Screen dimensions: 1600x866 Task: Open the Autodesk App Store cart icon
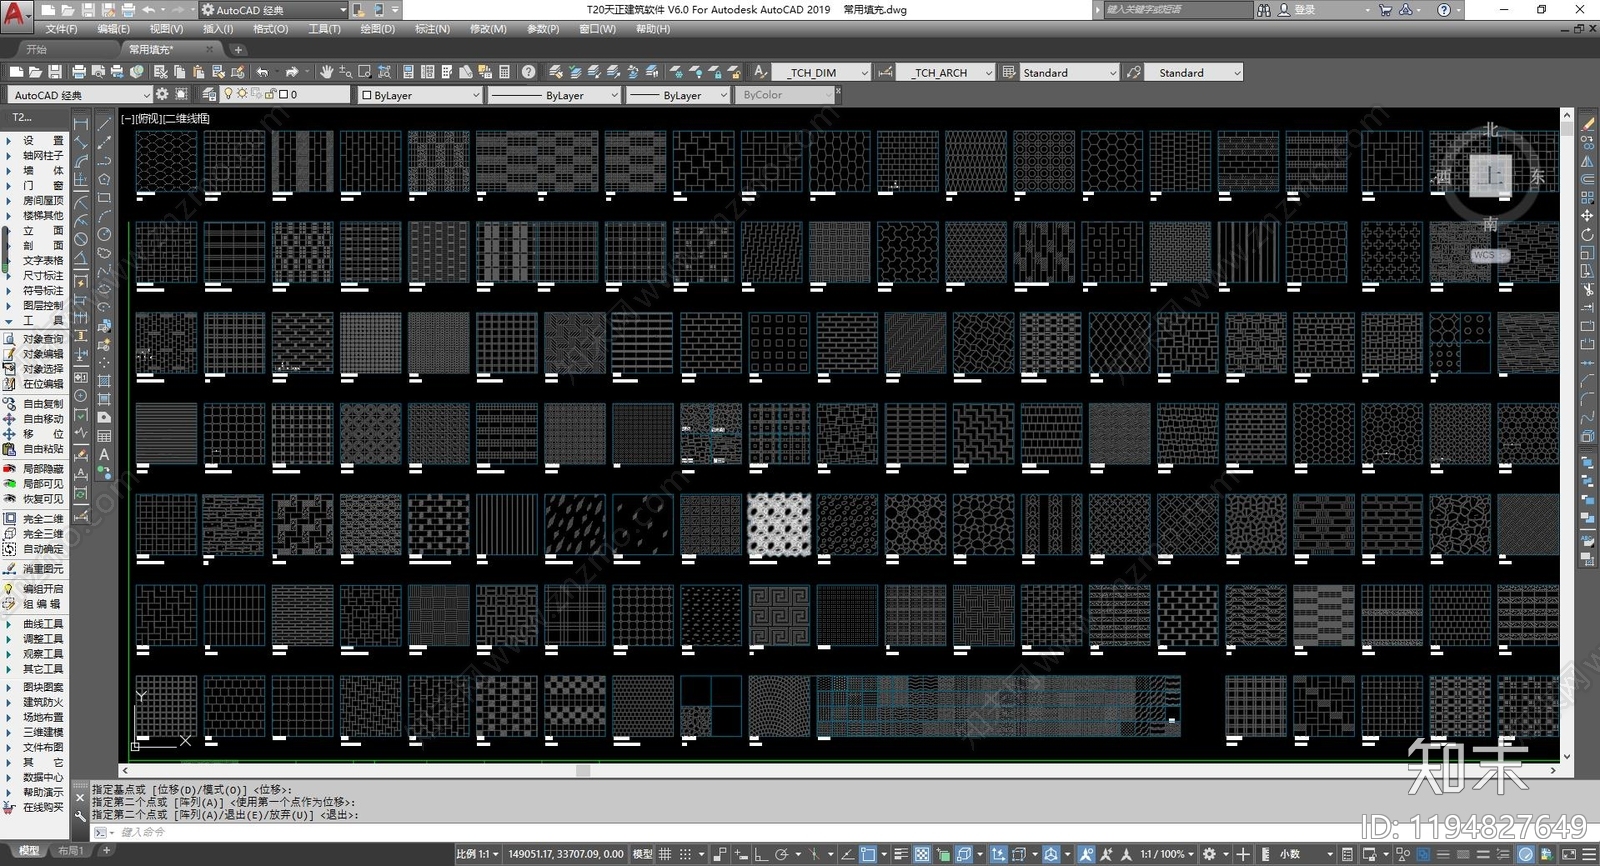click(1385, 10)
